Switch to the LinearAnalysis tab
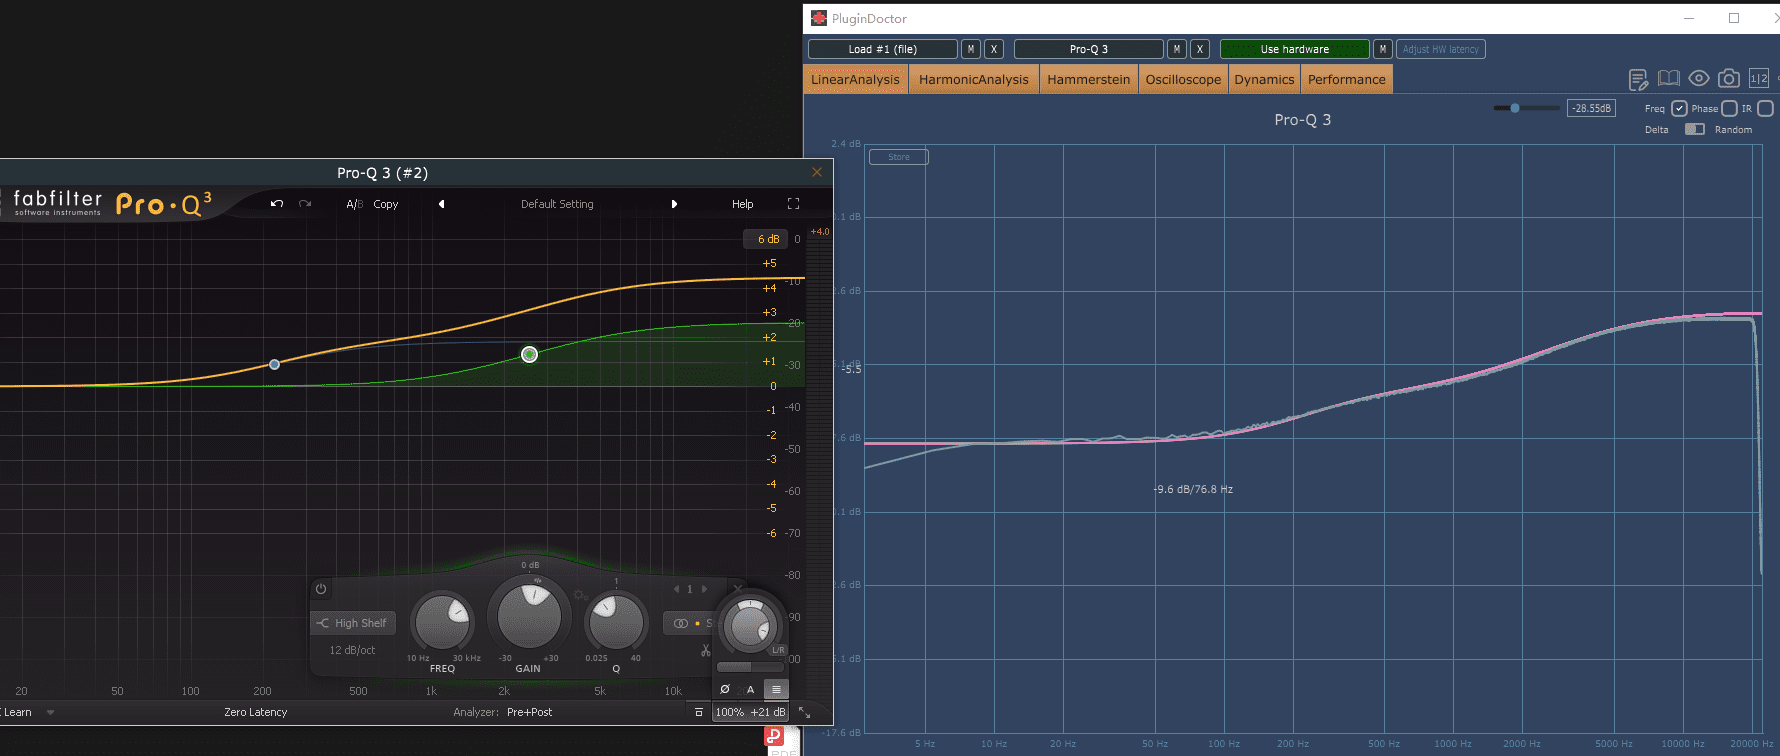 (855, 79)
